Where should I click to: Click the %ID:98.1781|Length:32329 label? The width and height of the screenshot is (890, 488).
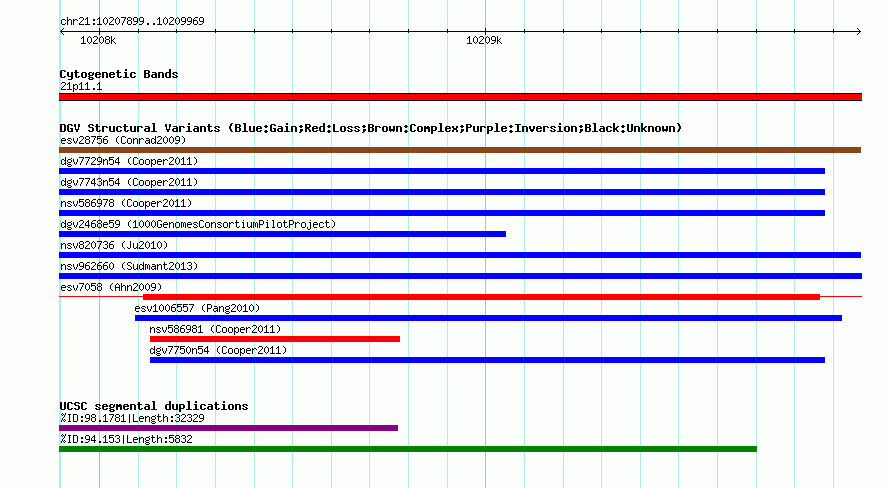coord(132,418)
